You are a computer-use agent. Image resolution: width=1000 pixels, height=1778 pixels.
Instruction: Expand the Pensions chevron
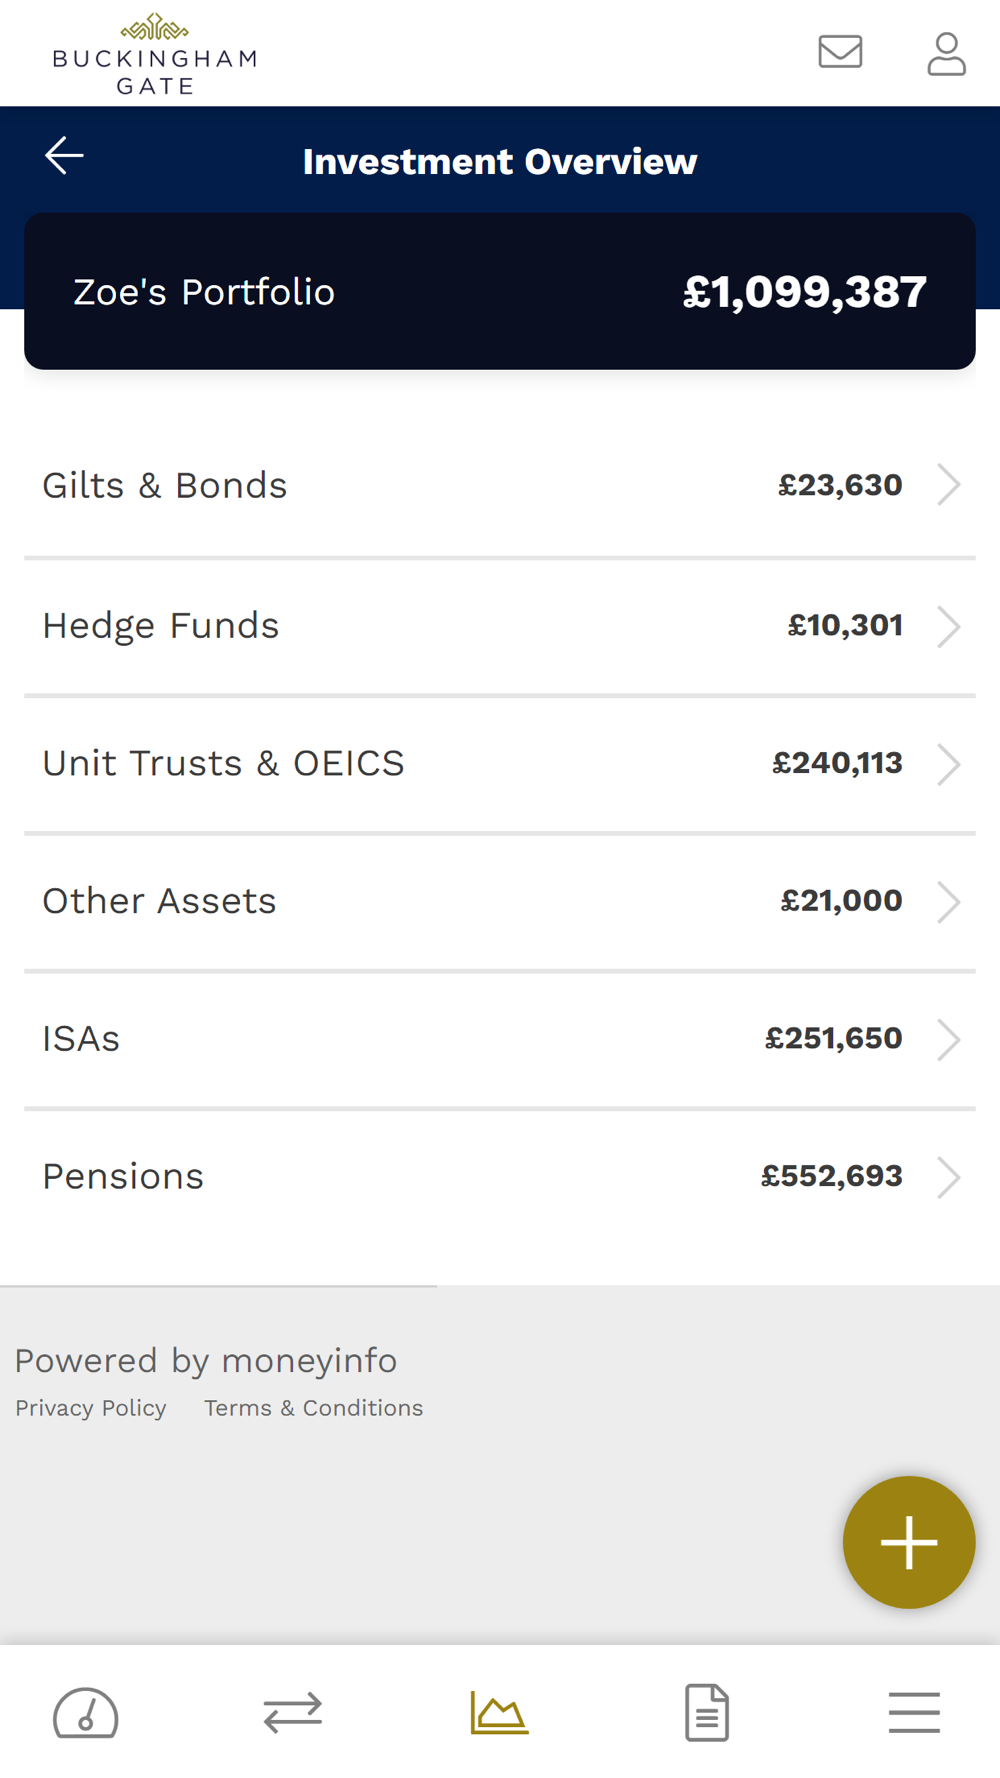pos(949,1177)
